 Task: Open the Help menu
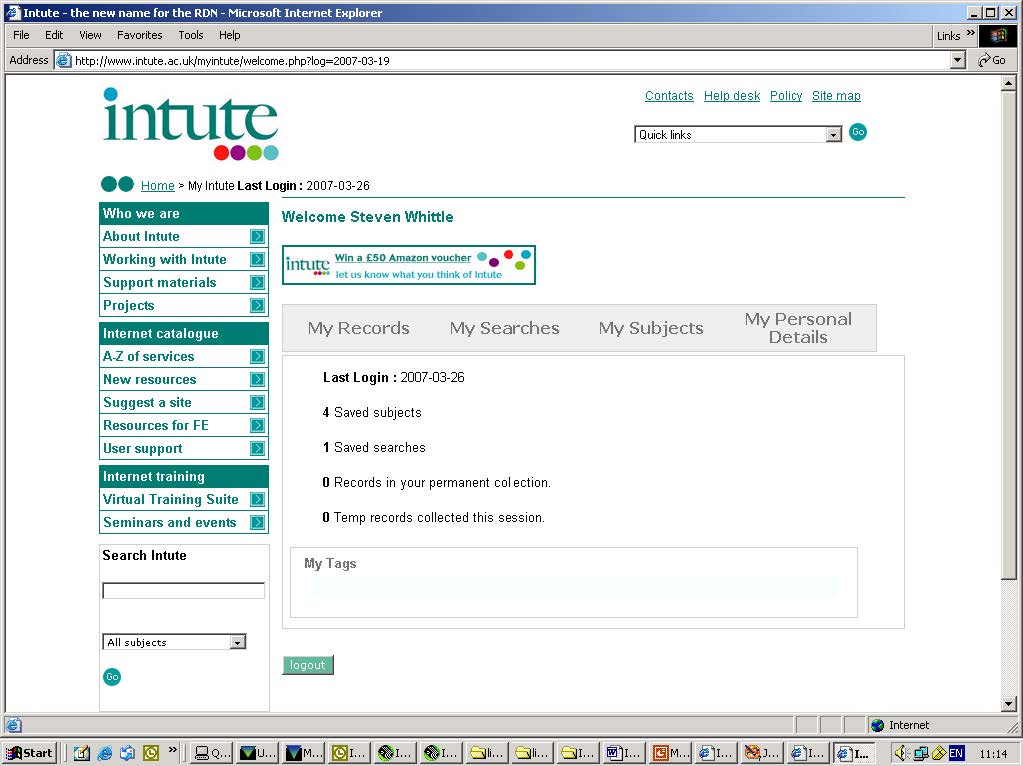[x=230, y=35]
